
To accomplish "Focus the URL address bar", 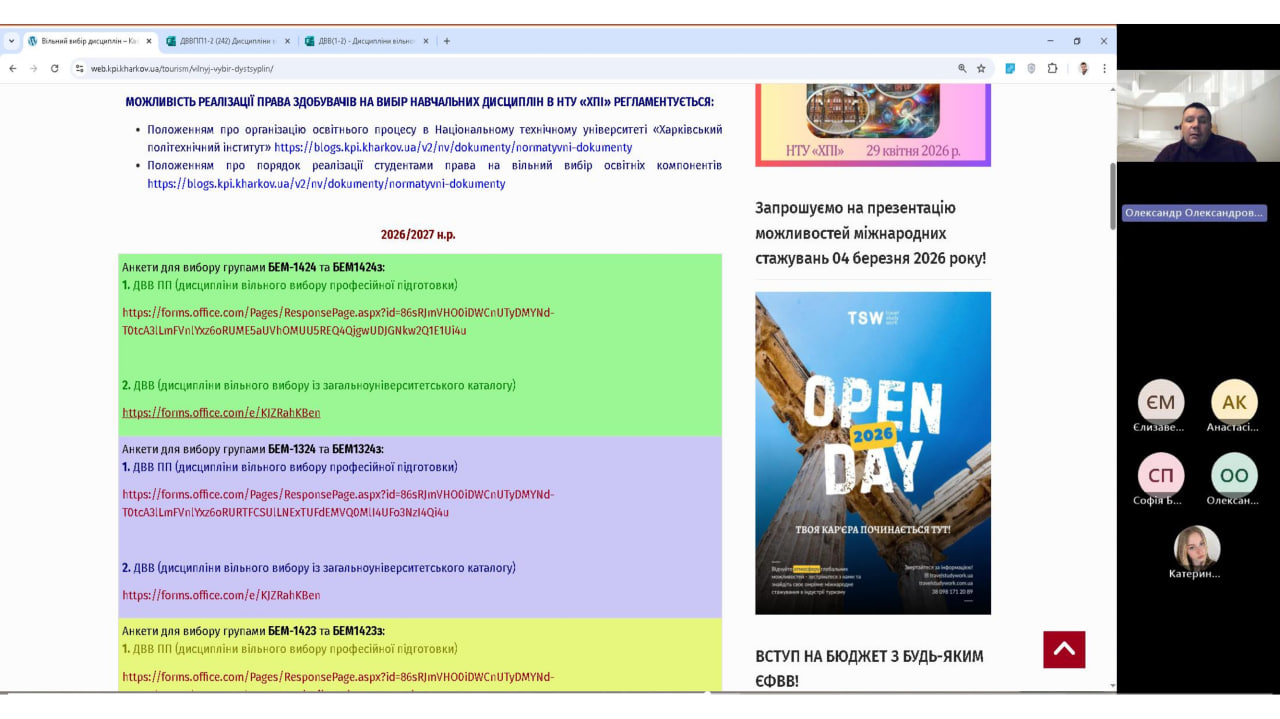I will pyautogui.click(x=520, y=68).
